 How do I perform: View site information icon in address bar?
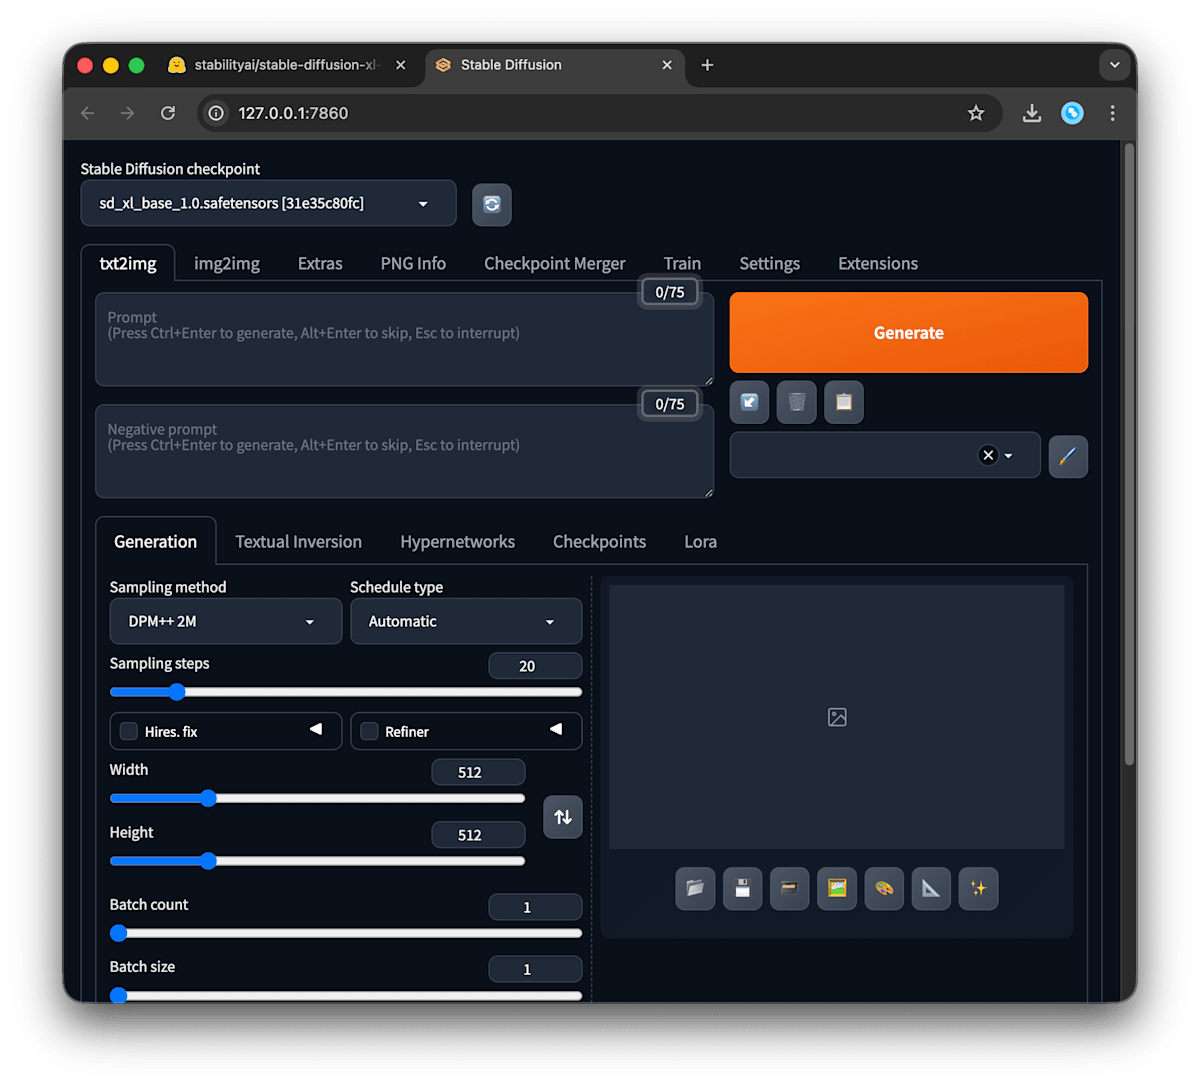coord(216,113)
